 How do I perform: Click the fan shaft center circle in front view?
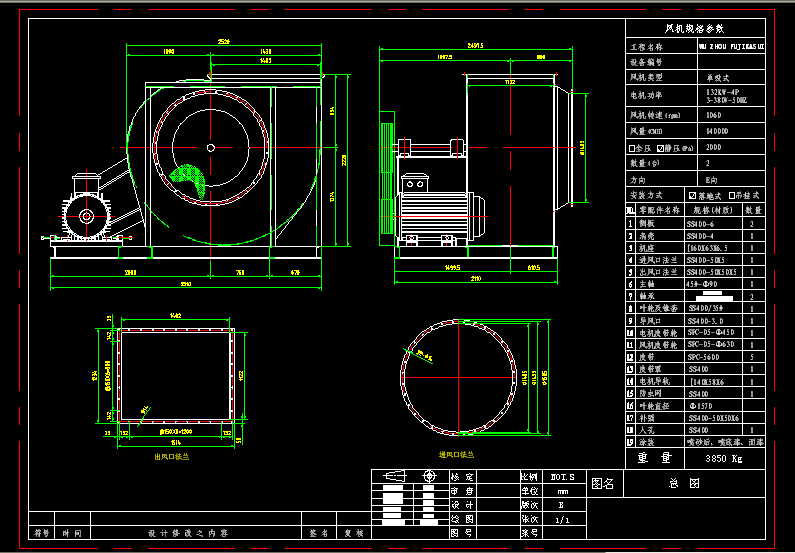pyautogui.click(x=210, y=148)
